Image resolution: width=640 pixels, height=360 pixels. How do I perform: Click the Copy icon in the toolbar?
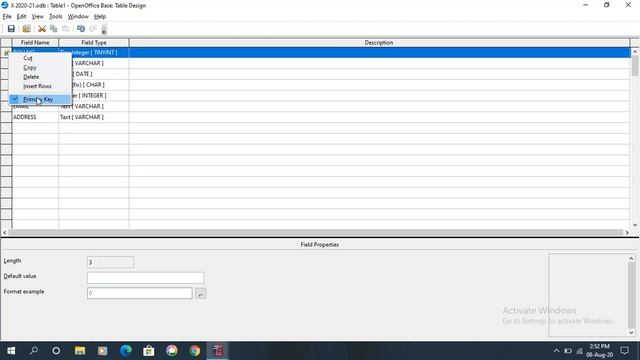tap(53, 29)
